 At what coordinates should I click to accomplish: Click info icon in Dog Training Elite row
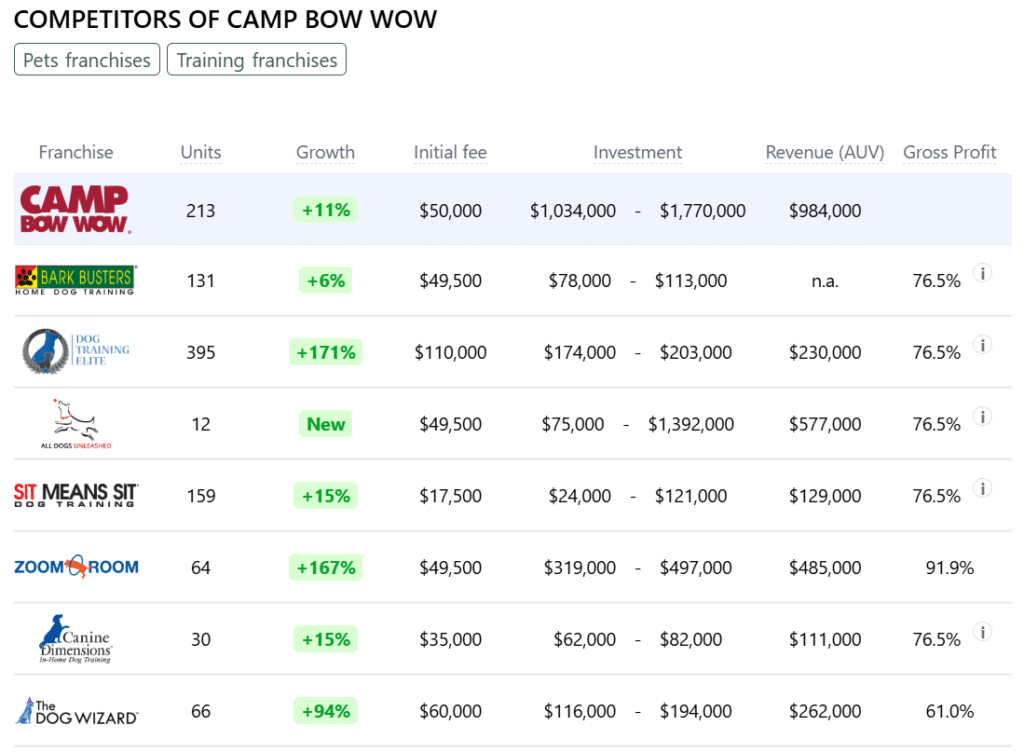pyautogui.click(x=983, y=345)
